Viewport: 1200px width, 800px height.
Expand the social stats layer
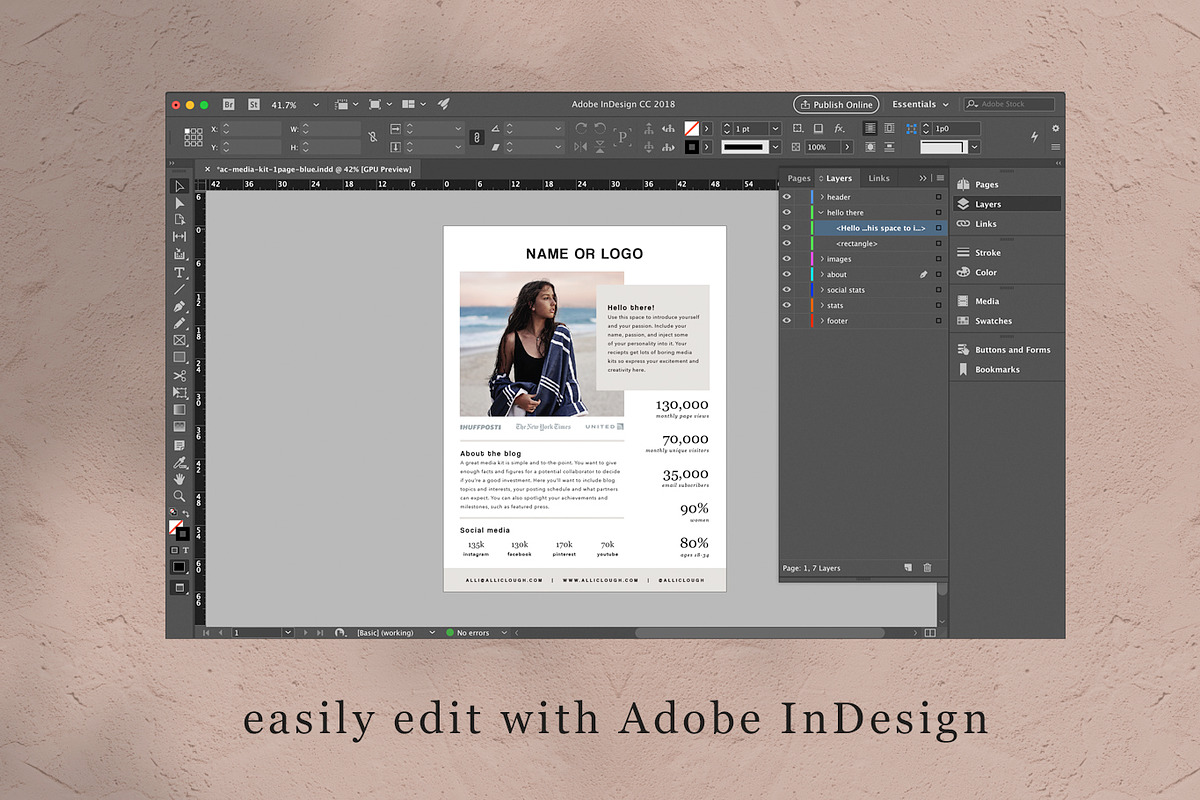tap(821, 290)
